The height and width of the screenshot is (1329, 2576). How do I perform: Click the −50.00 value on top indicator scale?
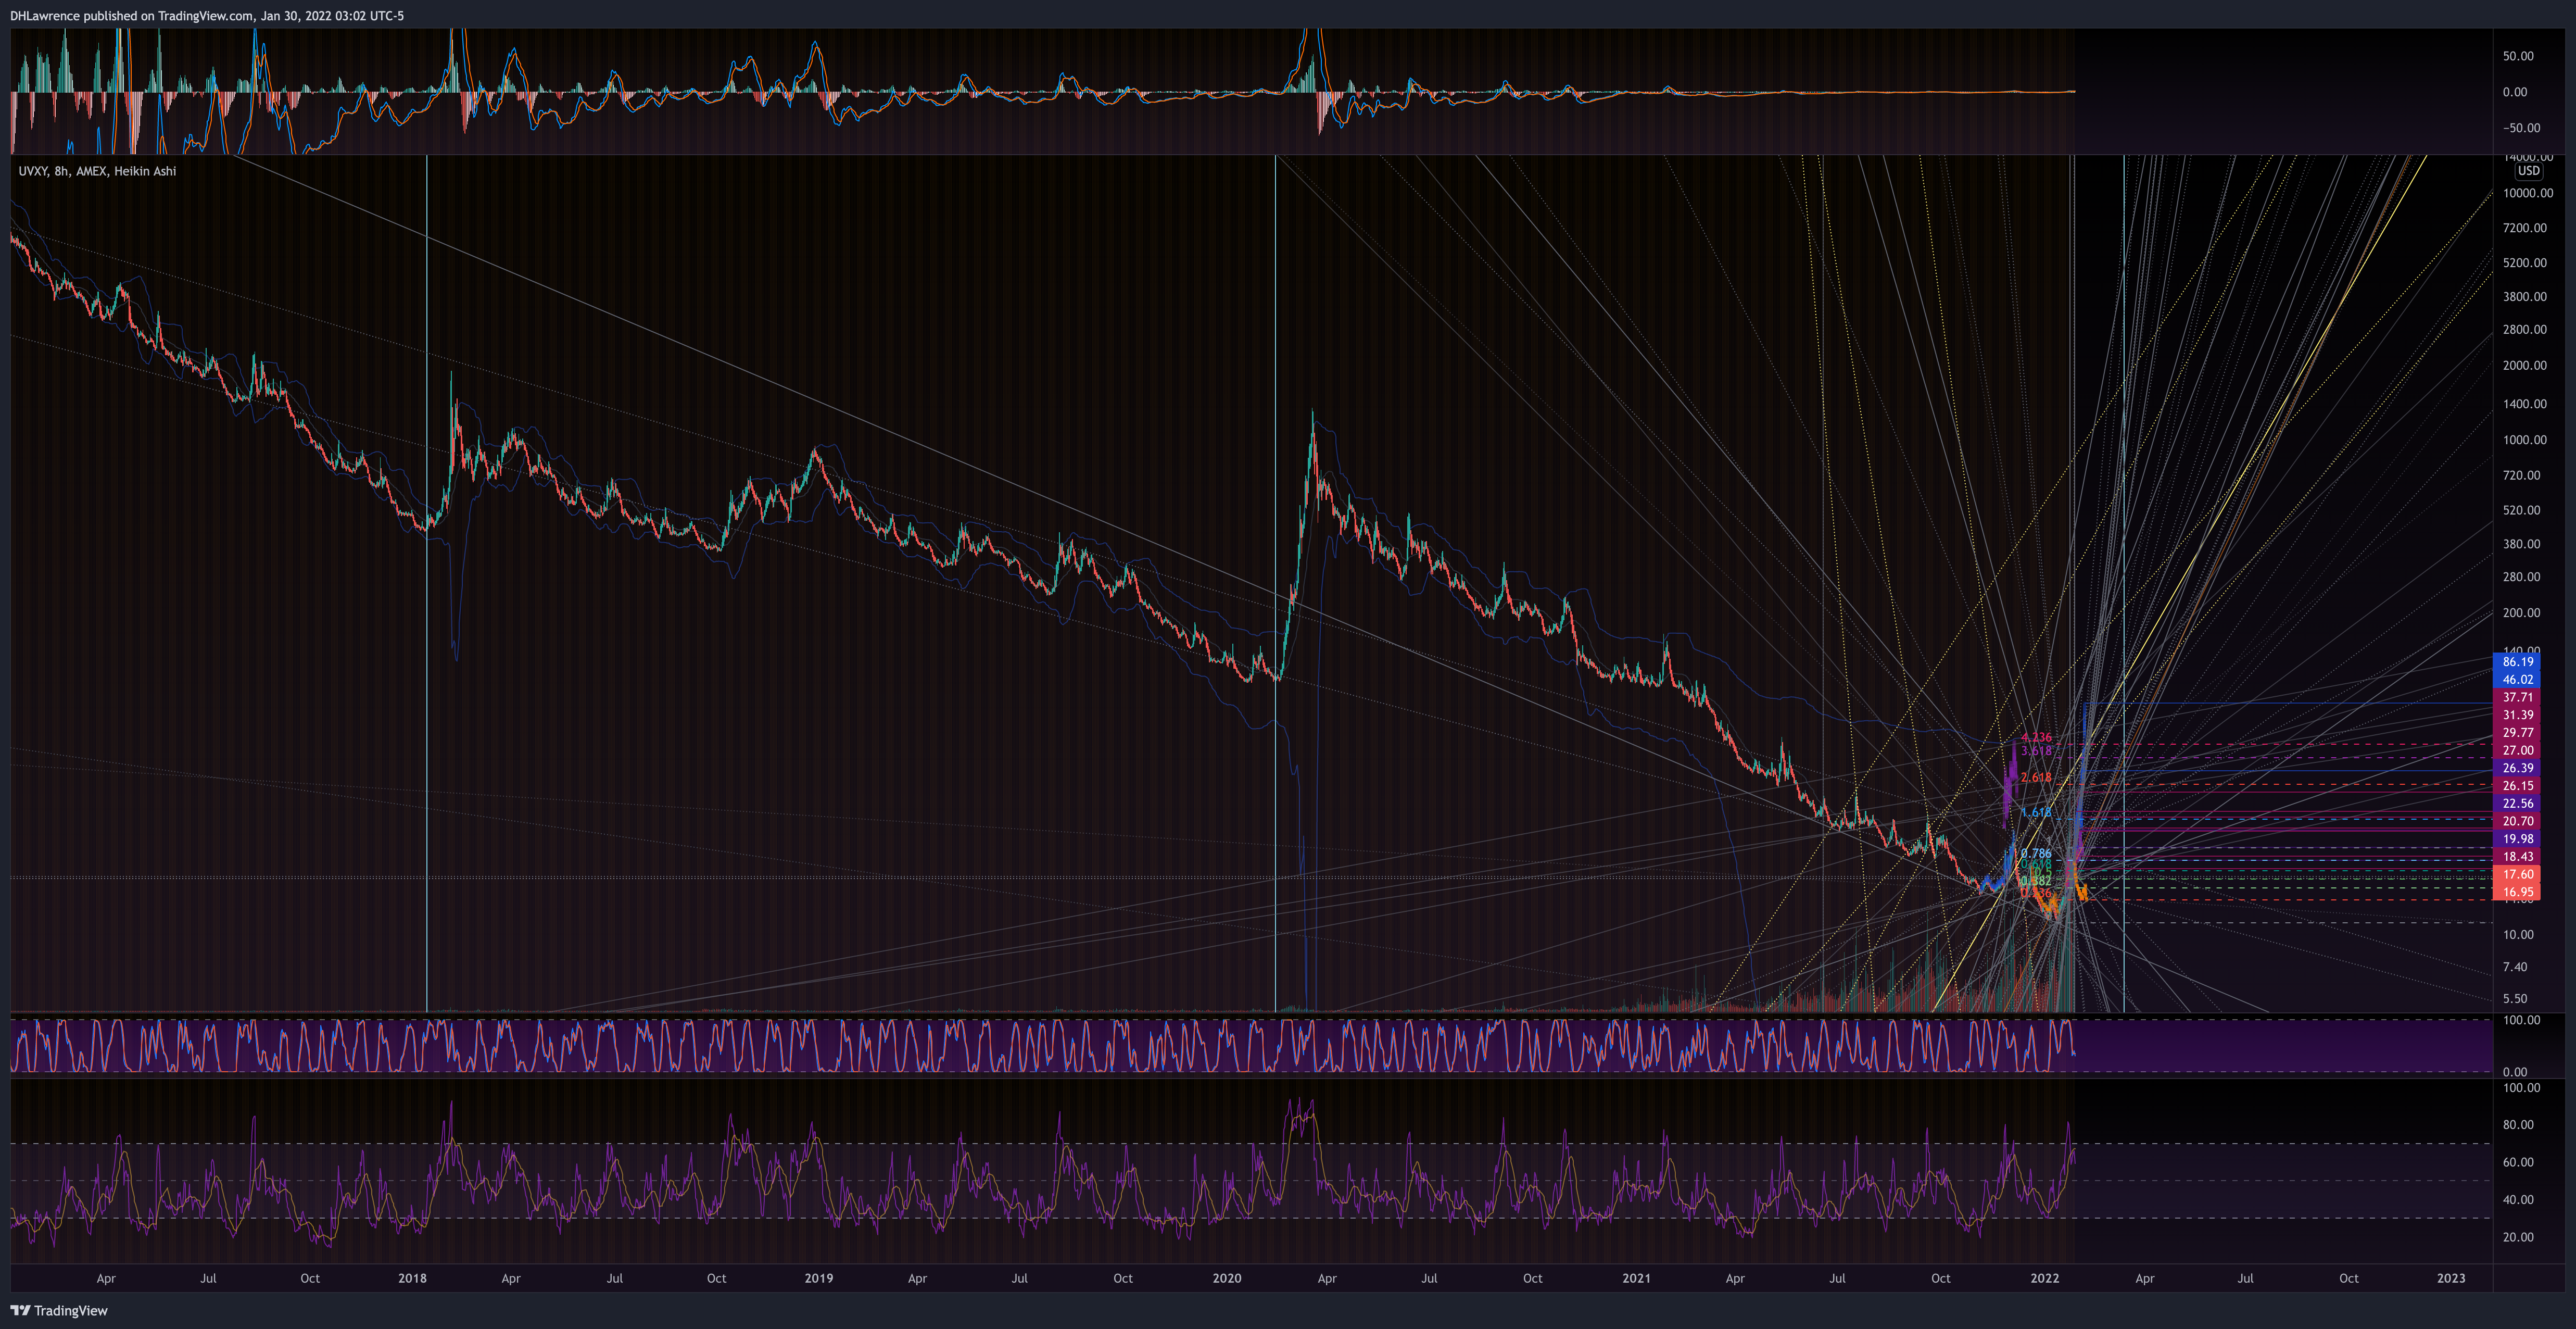[2517, 128]
